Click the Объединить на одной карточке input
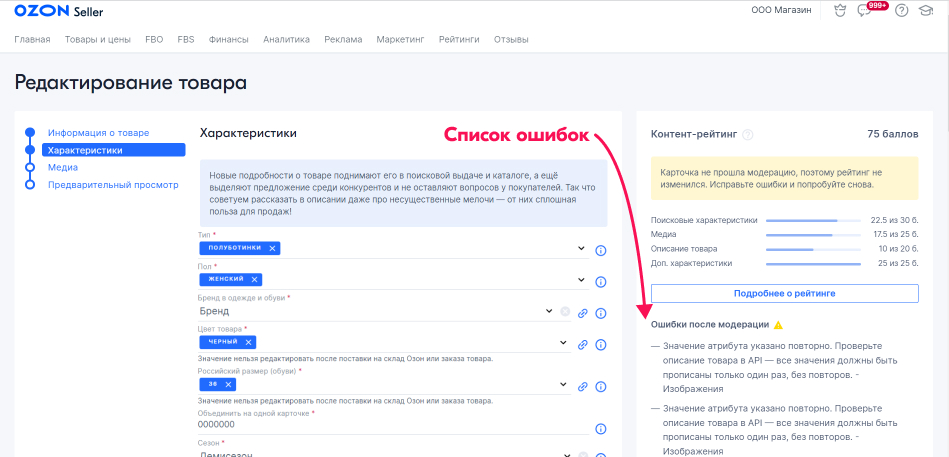 [393, 425]
